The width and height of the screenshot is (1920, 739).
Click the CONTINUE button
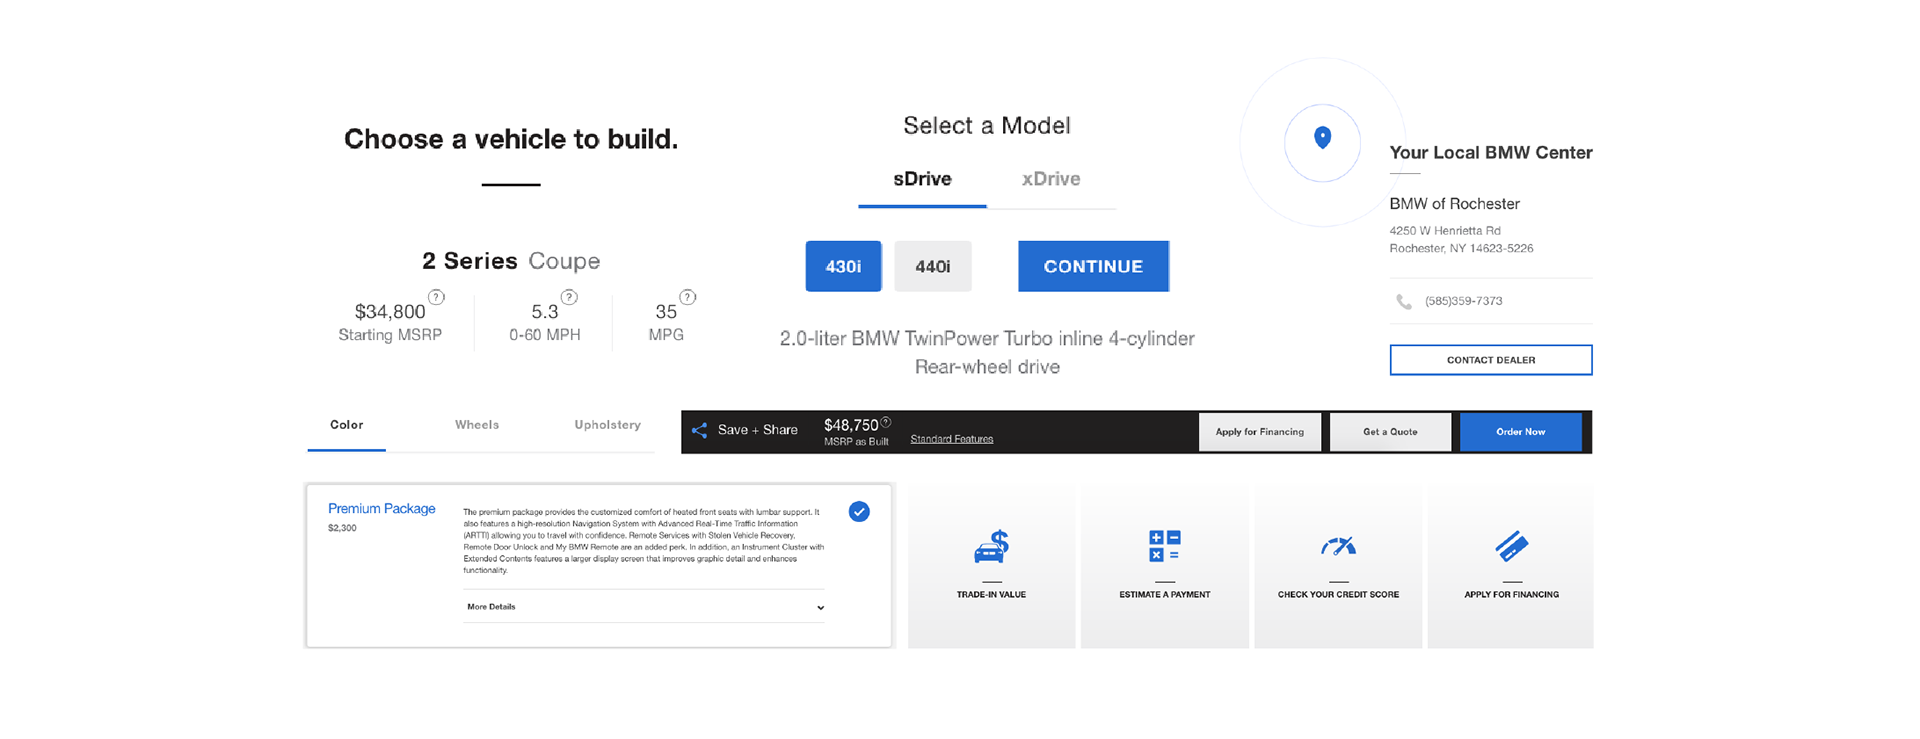pyautogui.click(x=1093, y=266)
